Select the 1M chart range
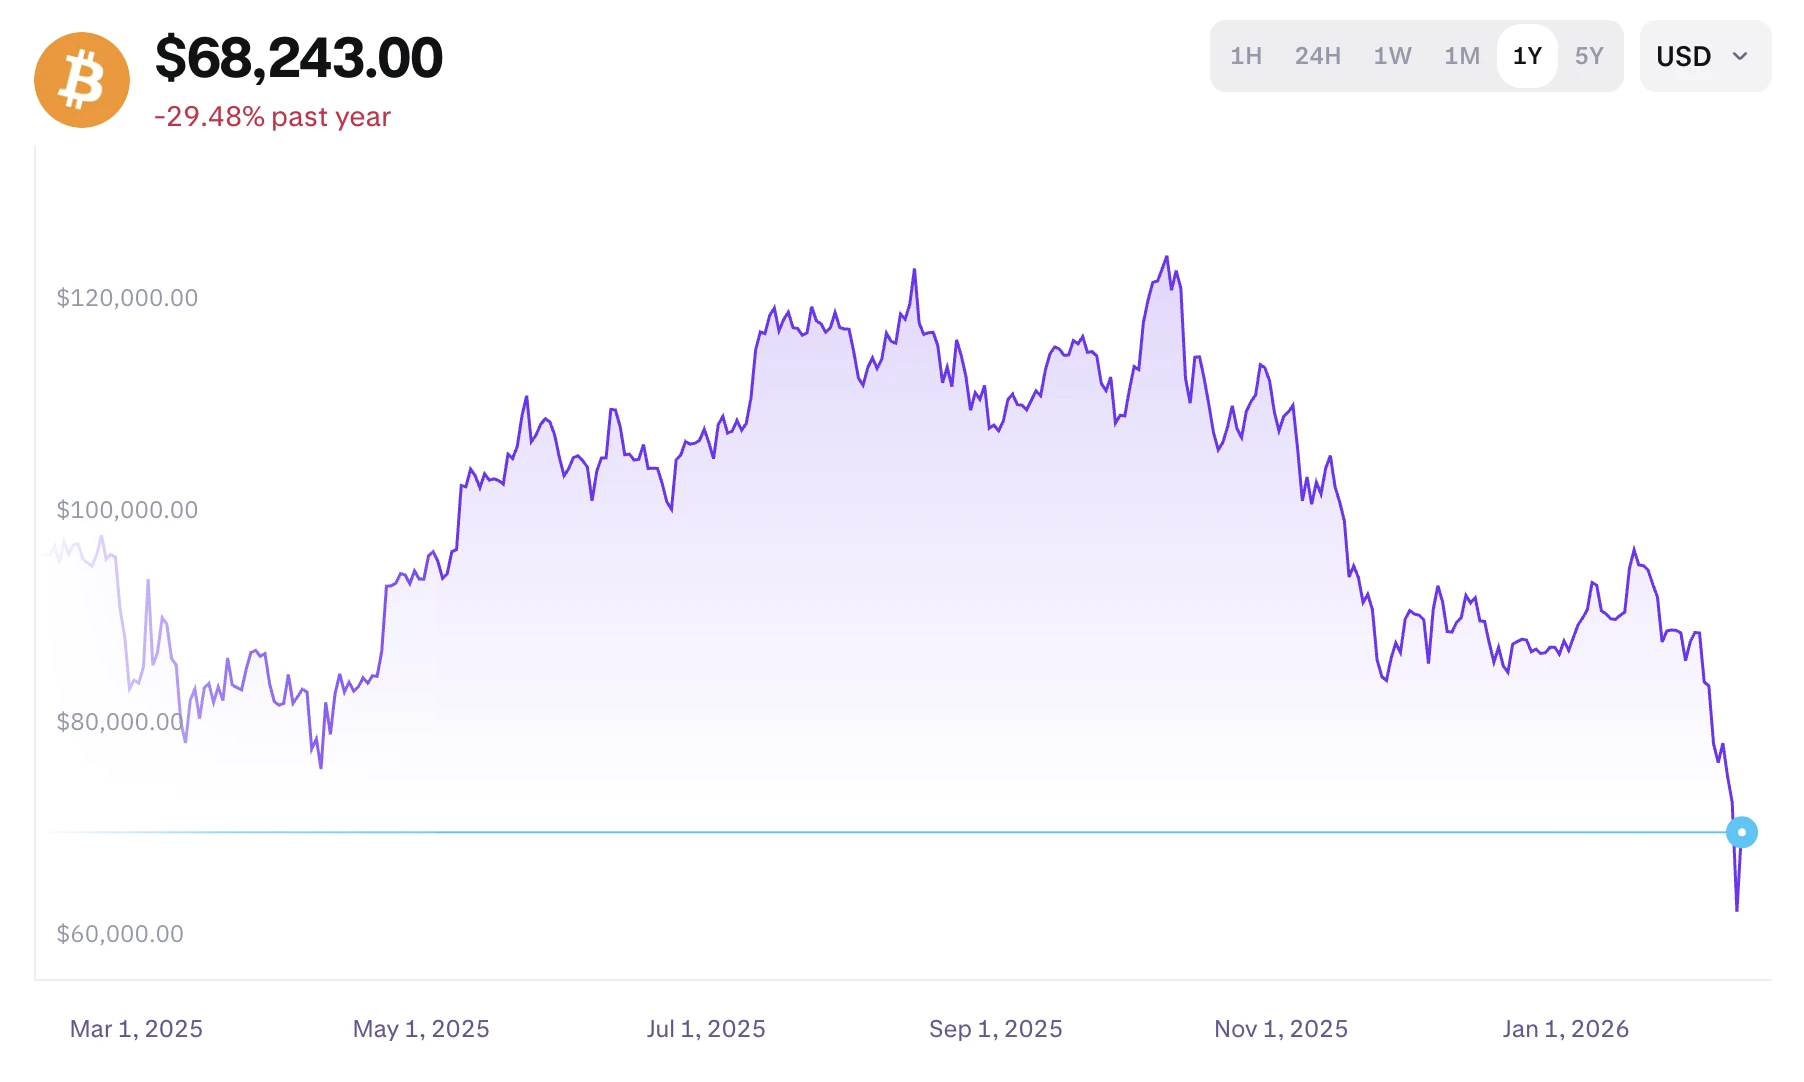Image resolution: width=1804 pixels, height=1082 pixels. tap(1461, 56)
